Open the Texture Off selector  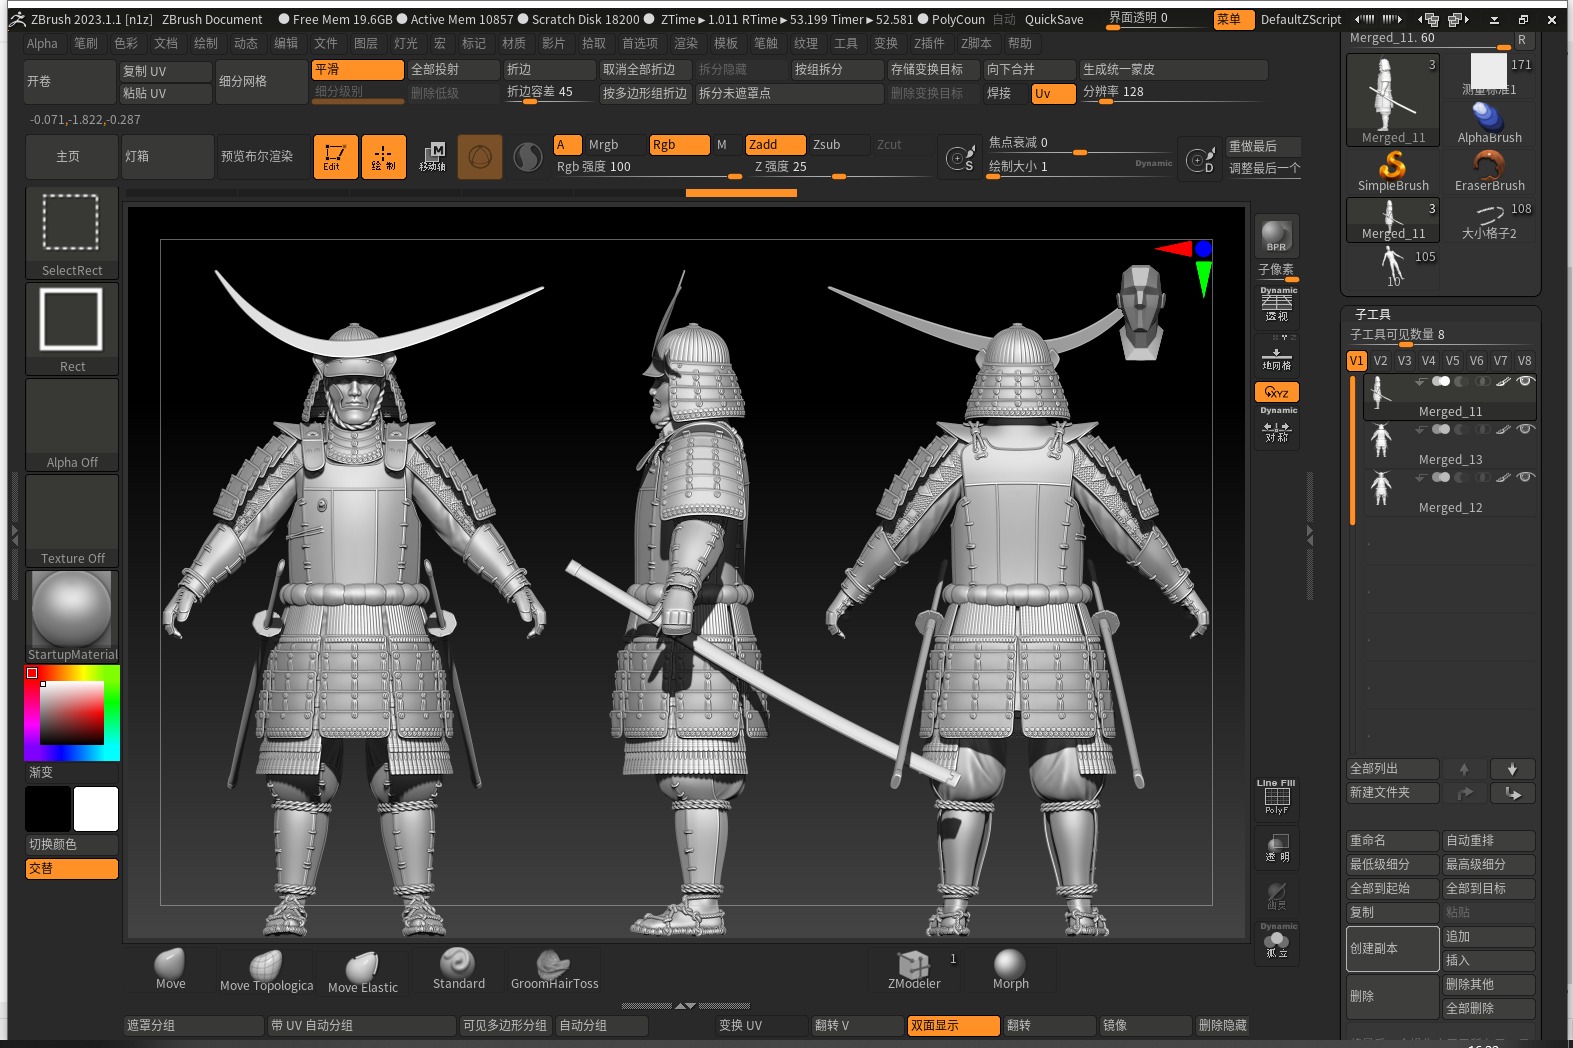point(72,521)
